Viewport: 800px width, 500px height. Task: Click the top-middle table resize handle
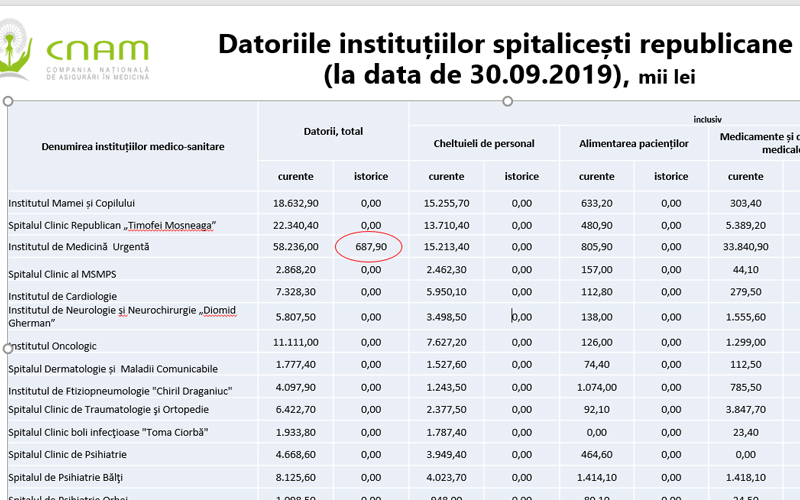pyautogui.click(x=507, y=101)
